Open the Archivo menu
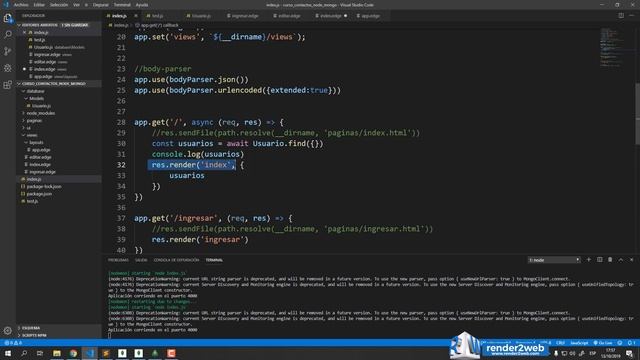 click(21, 5)
